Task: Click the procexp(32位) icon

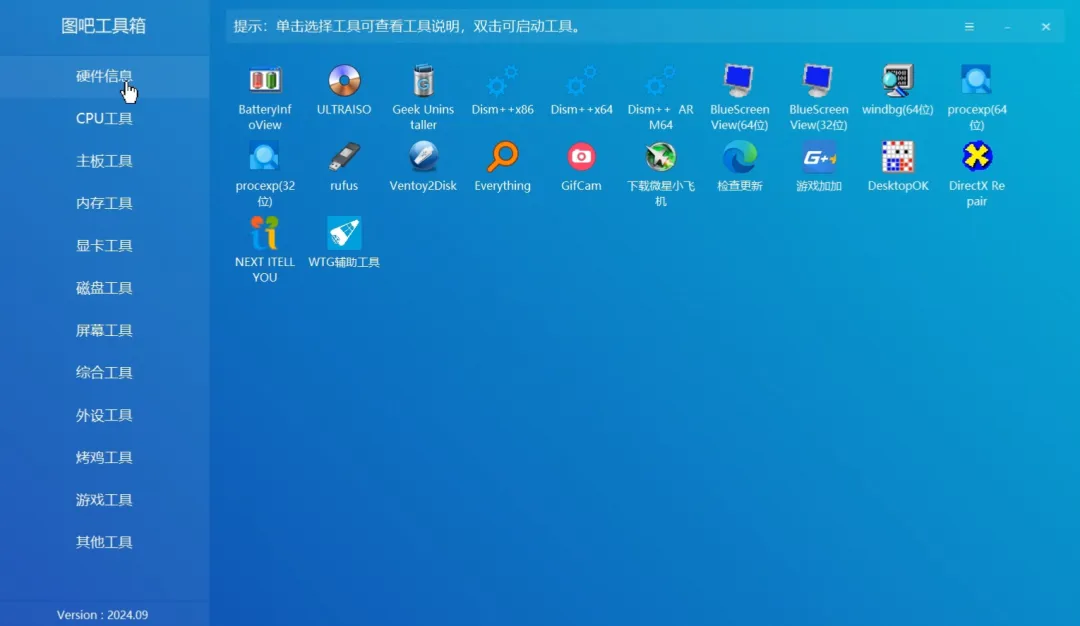Action: pyautogui.click(x=265, y=157)
